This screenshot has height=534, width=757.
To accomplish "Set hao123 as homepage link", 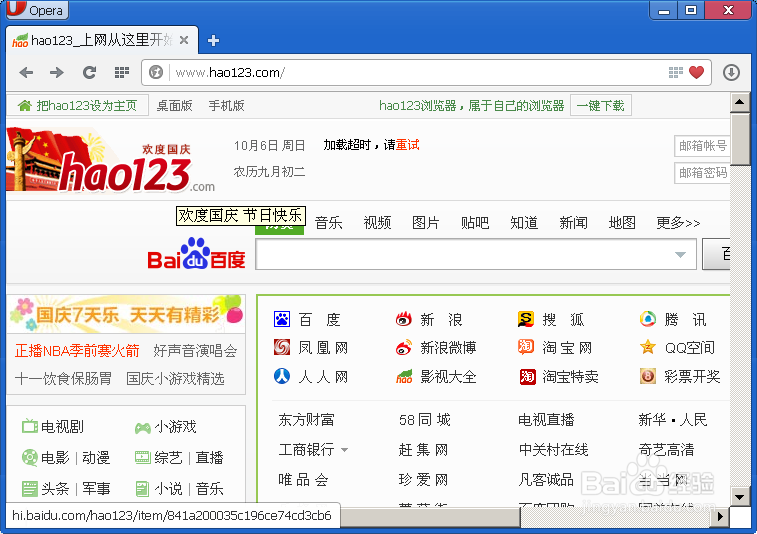I will click(x=78, y=105).
